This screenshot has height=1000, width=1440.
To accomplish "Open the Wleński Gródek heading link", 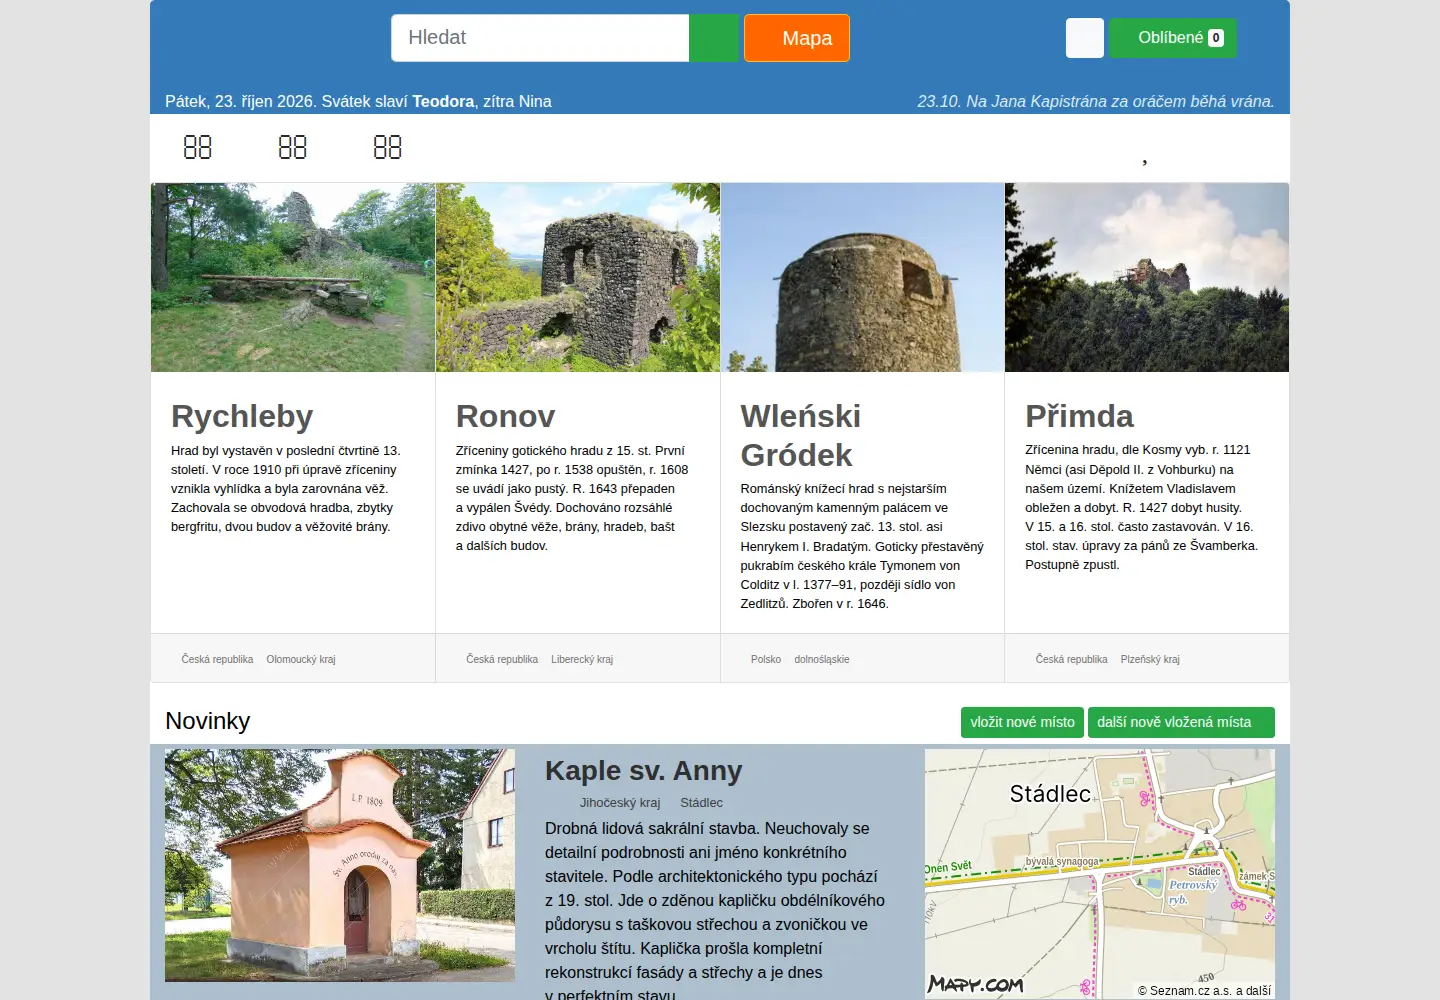I will tap(800, 435).
